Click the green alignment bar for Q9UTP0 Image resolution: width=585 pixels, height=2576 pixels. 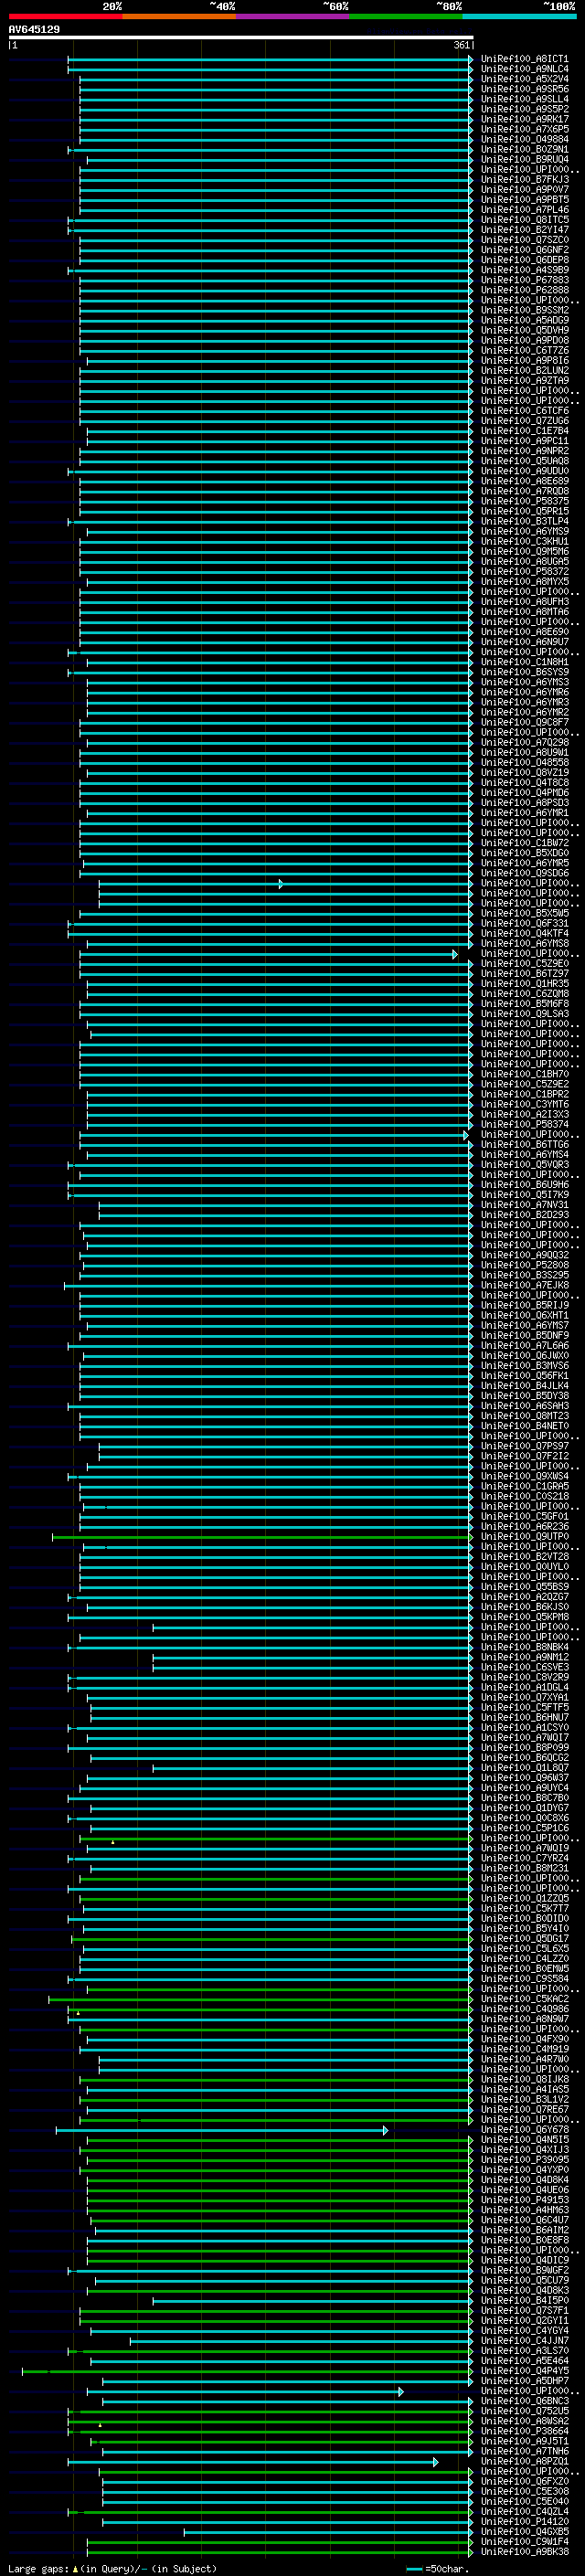pos(262,1537)
